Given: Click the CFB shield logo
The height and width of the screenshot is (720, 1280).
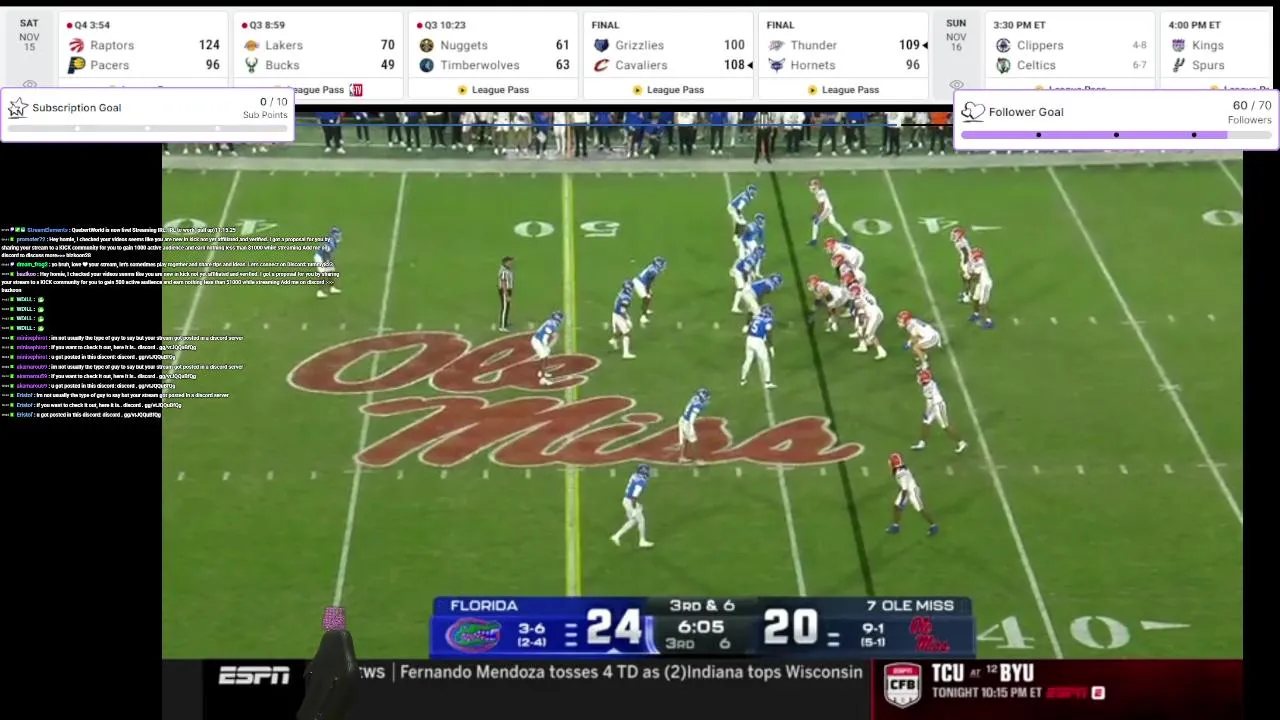Looking at the screenshot, I should point(902,686).
